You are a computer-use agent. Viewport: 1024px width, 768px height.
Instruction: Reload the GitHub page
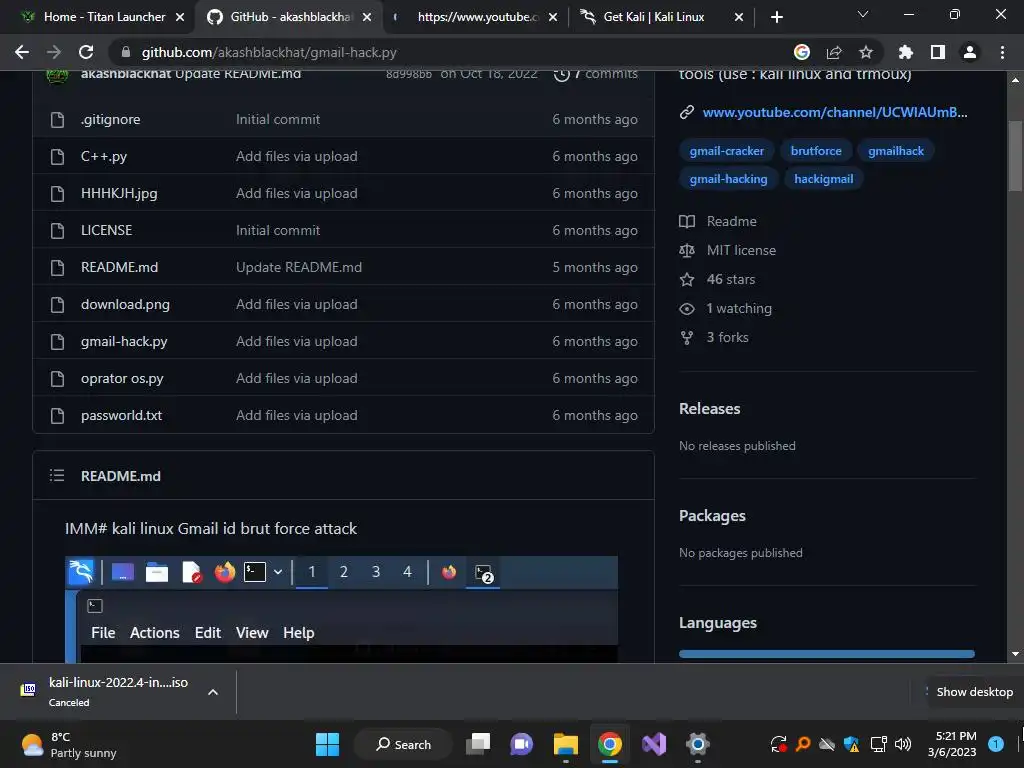point(86,52)
